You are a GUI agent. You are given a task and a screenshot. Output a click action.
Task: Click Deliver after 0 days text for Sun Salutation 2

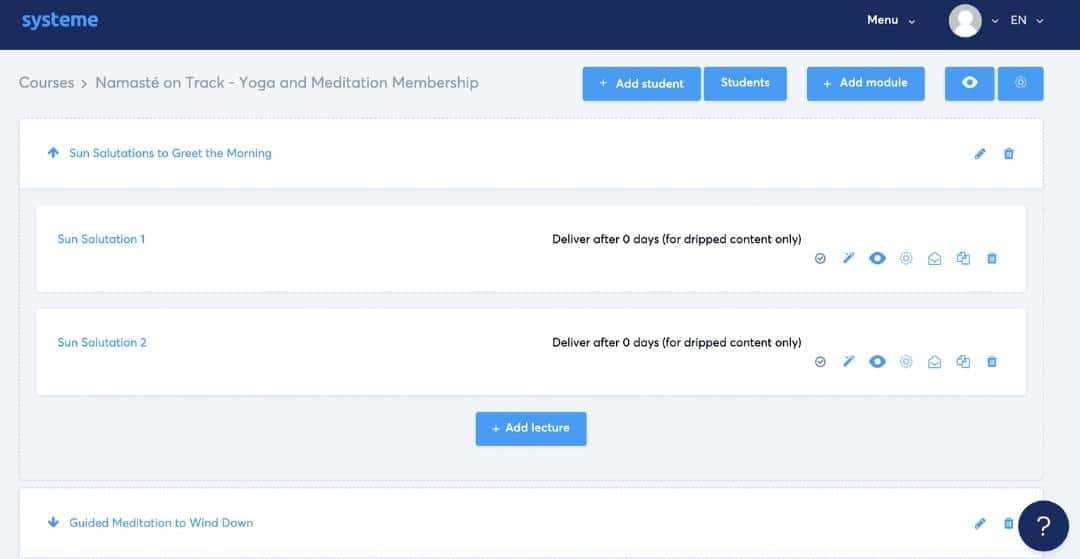(x=677, y=343)
